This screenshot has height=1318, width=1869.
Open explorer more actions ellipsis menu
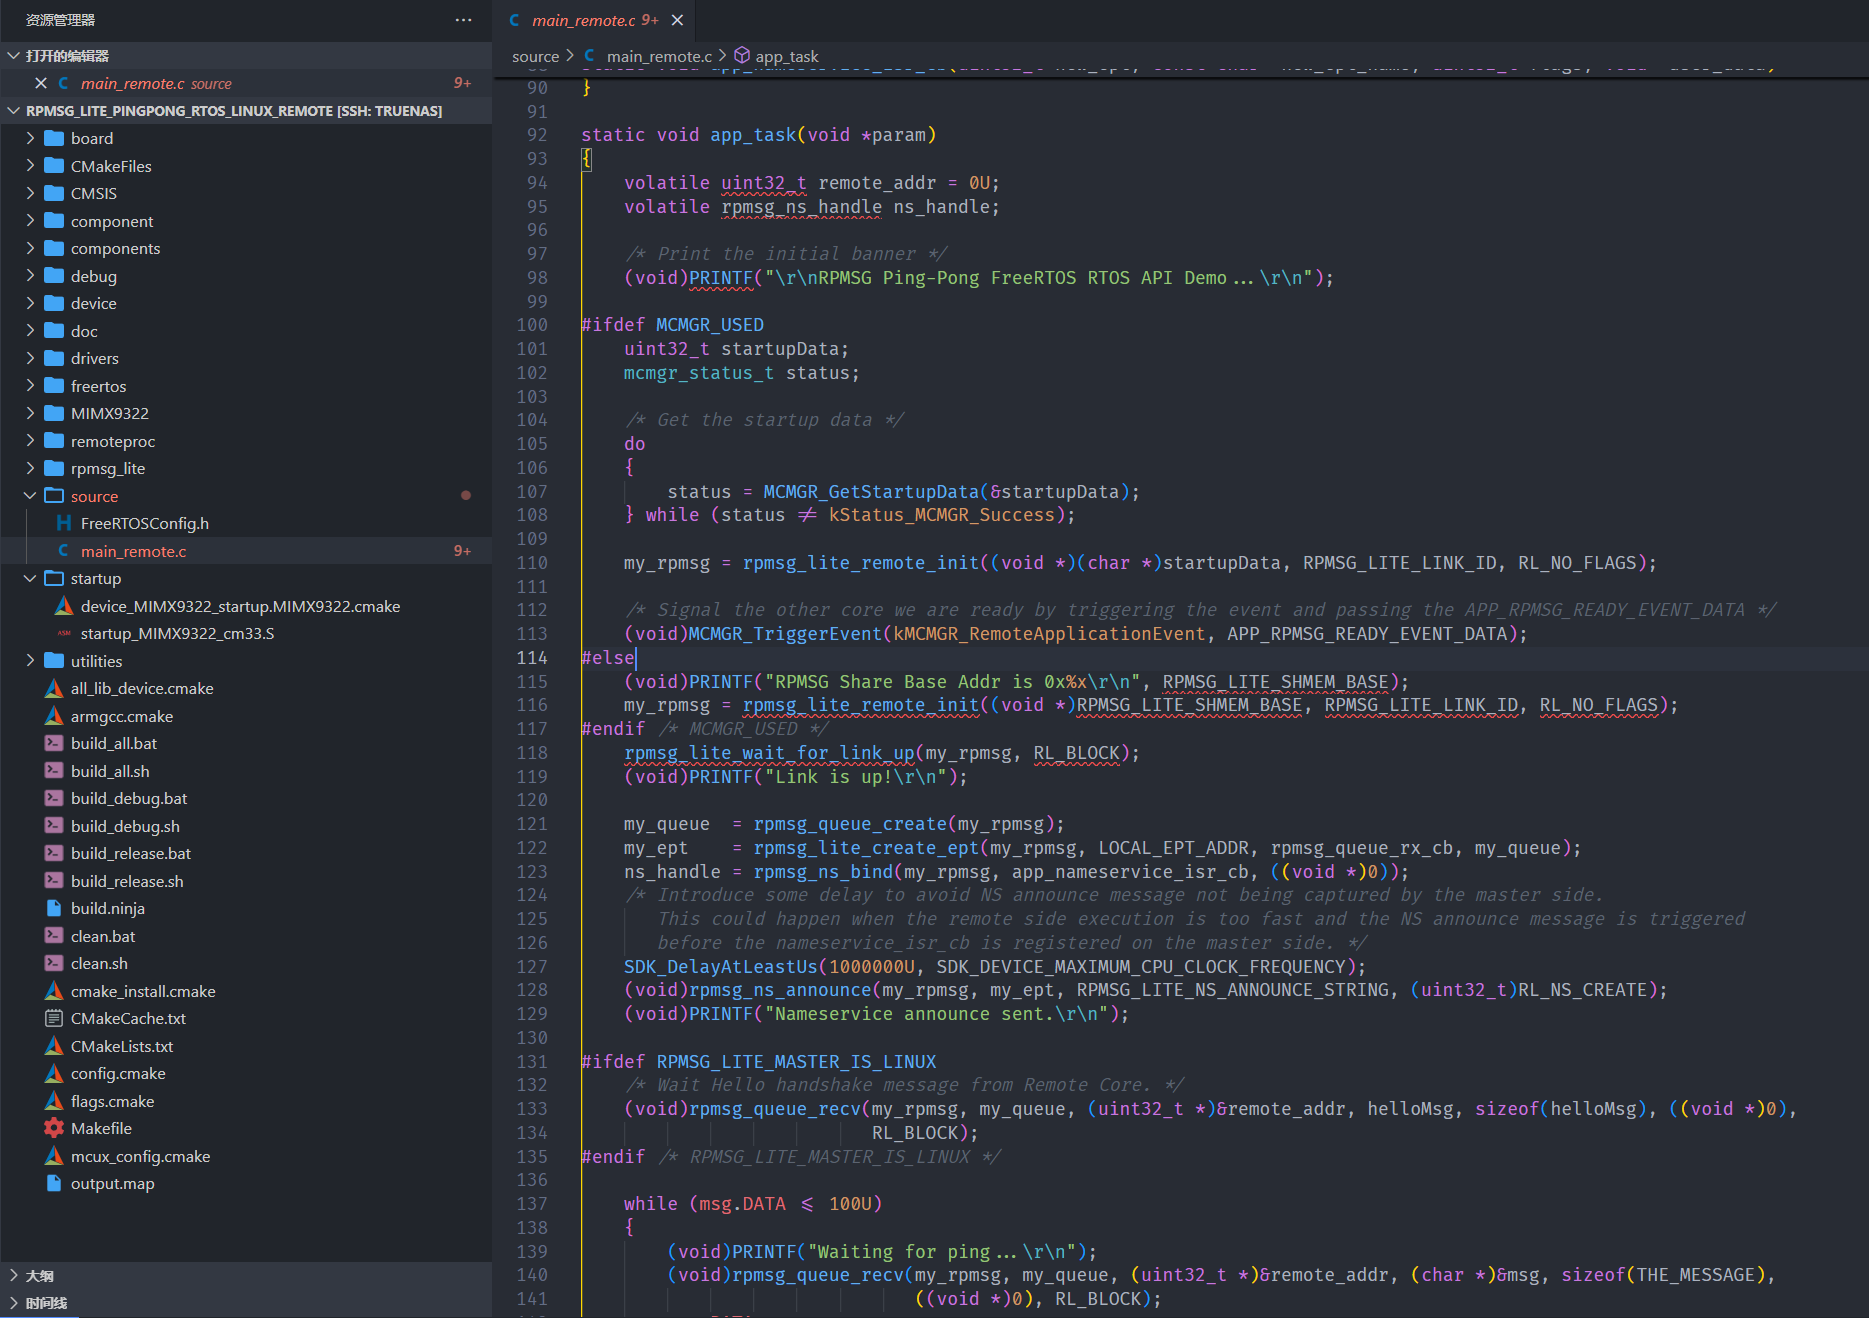(463, 20)
